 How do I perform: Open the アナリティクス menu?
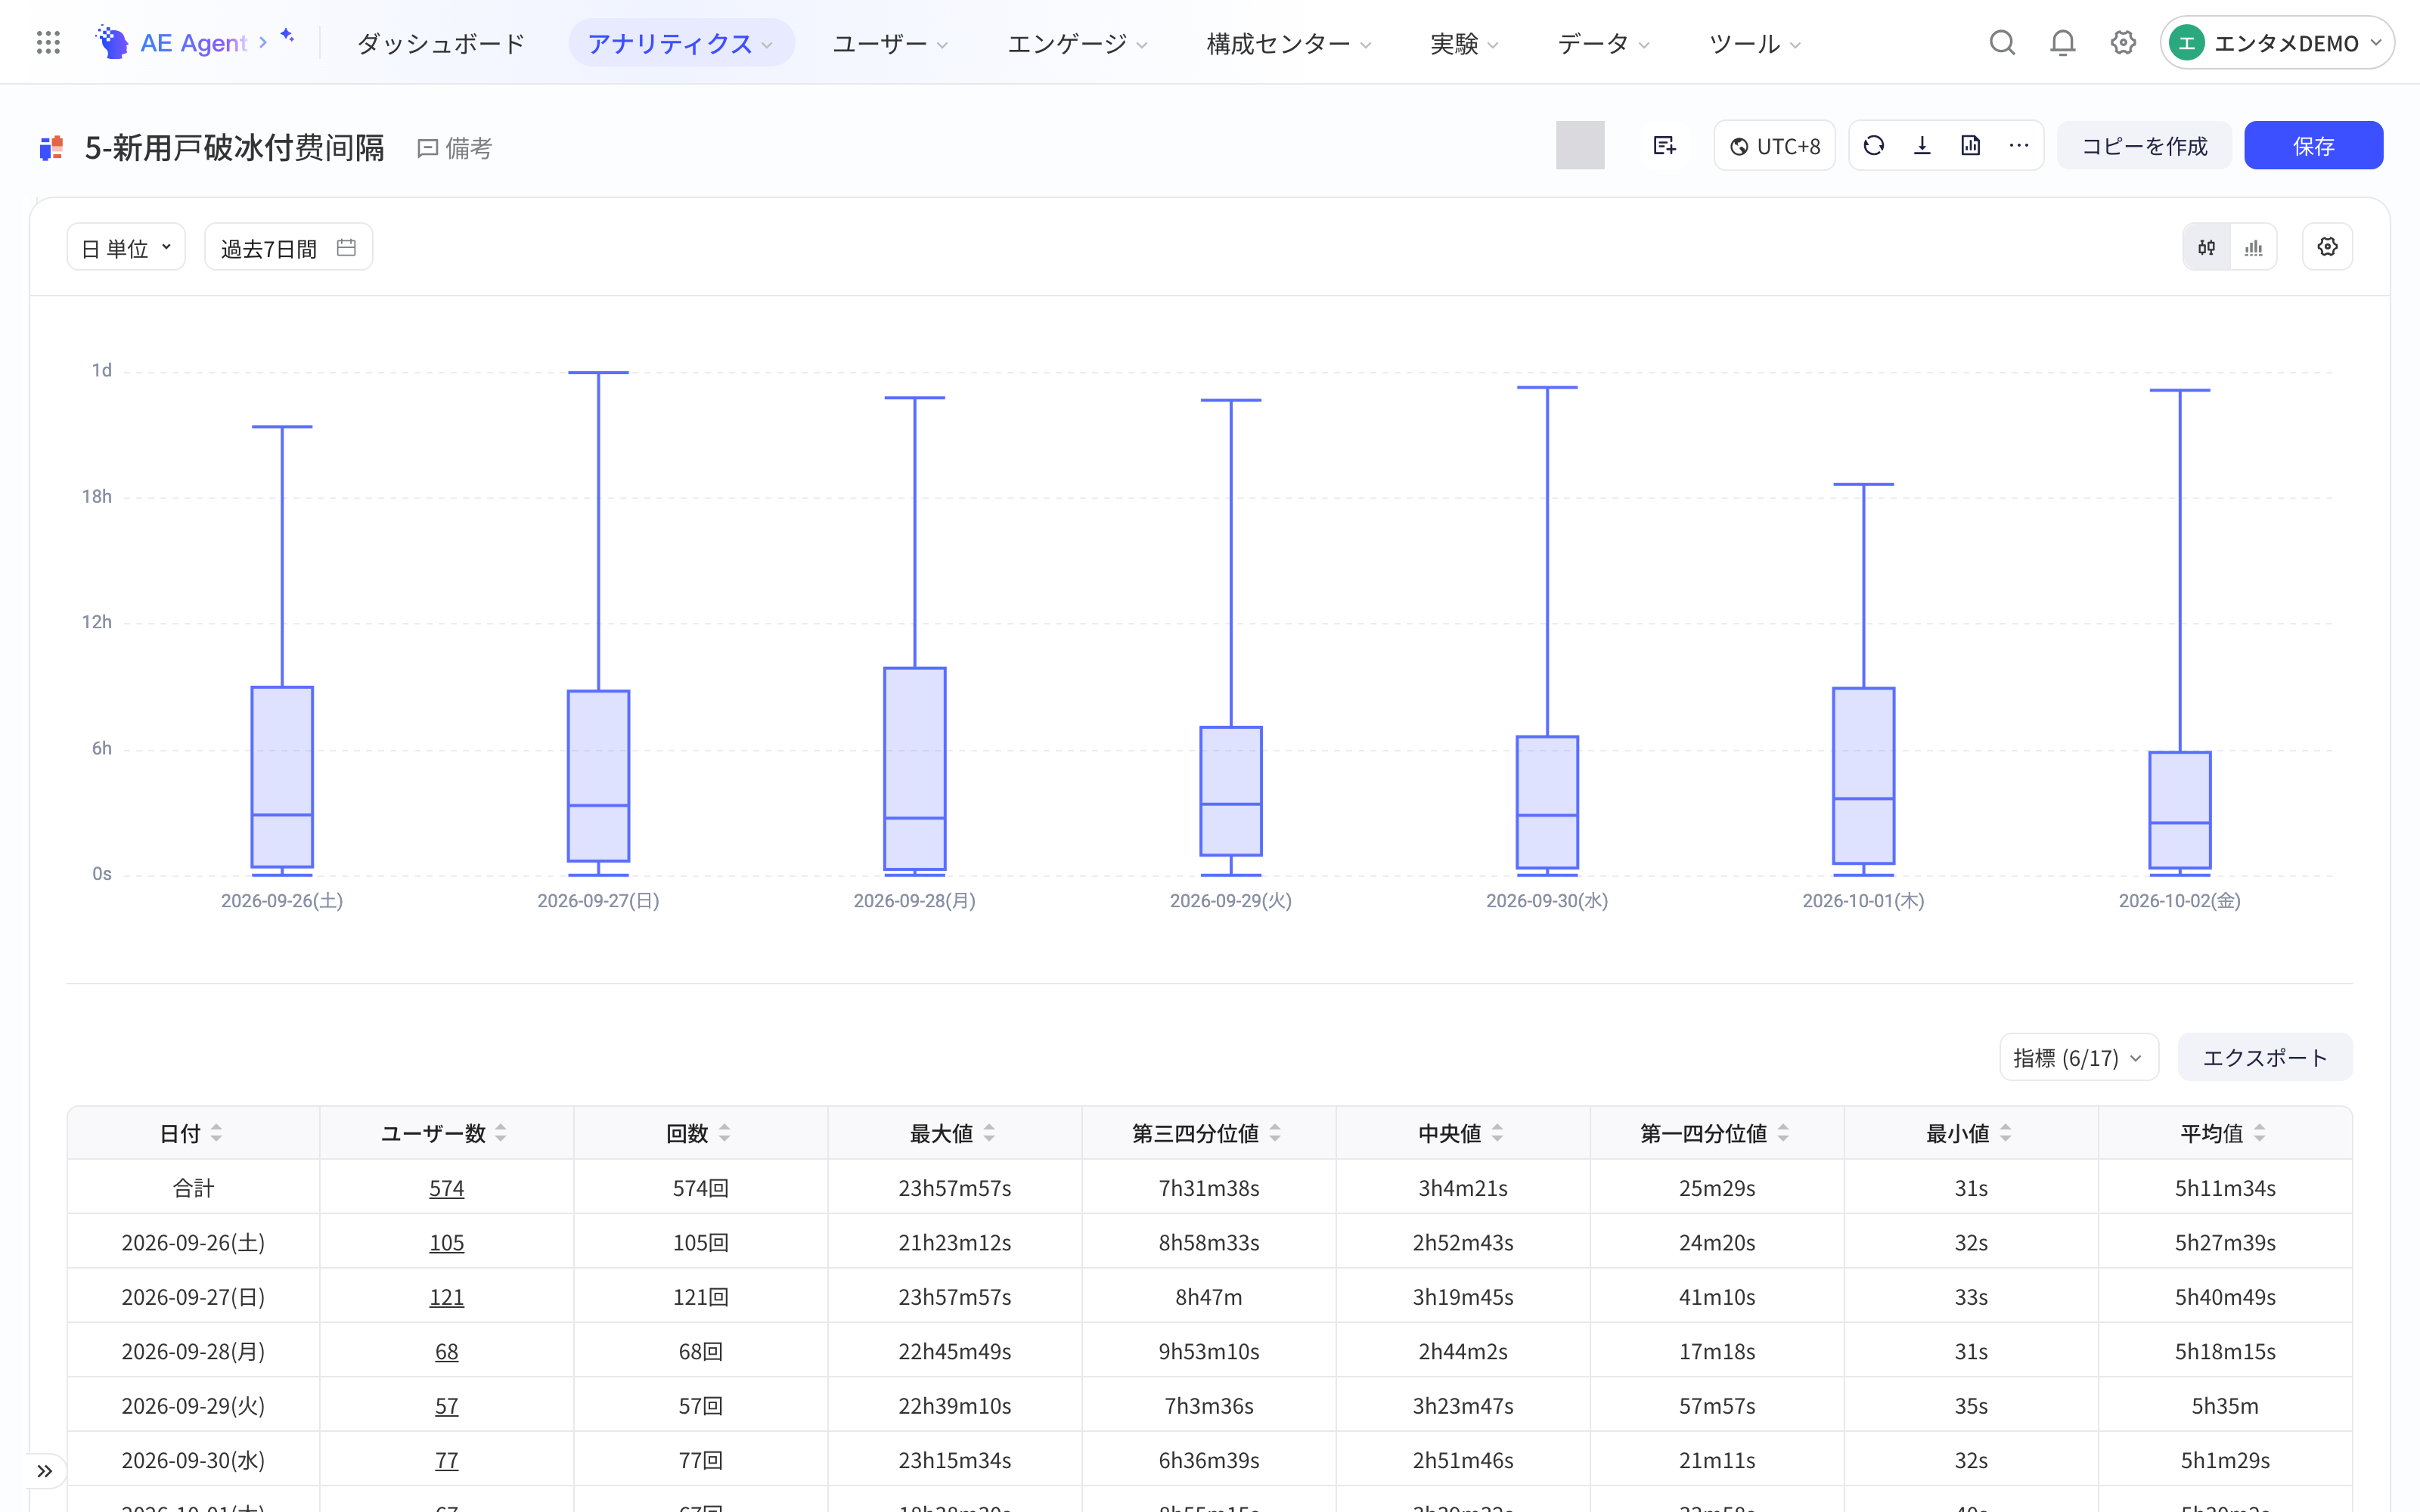681,43
